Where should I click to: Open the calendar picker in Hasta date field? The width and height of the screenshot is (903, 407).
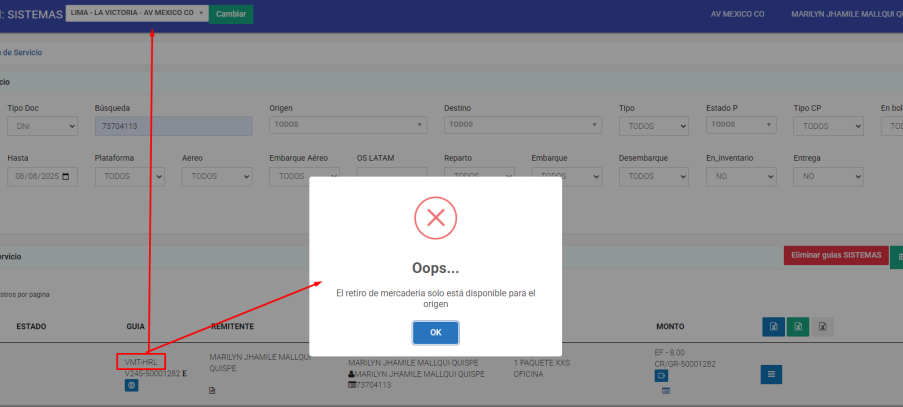click(66, 176)
